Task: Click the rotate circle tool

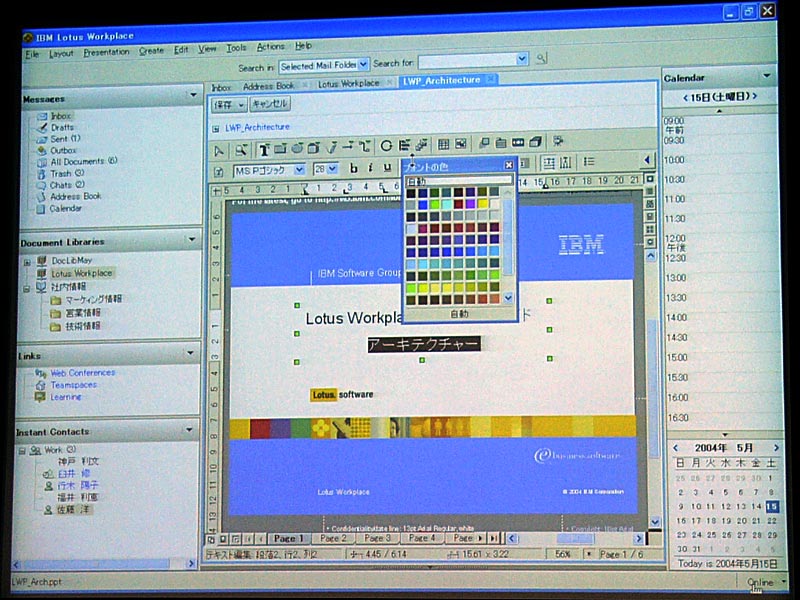Action: [x=386, y=146]
